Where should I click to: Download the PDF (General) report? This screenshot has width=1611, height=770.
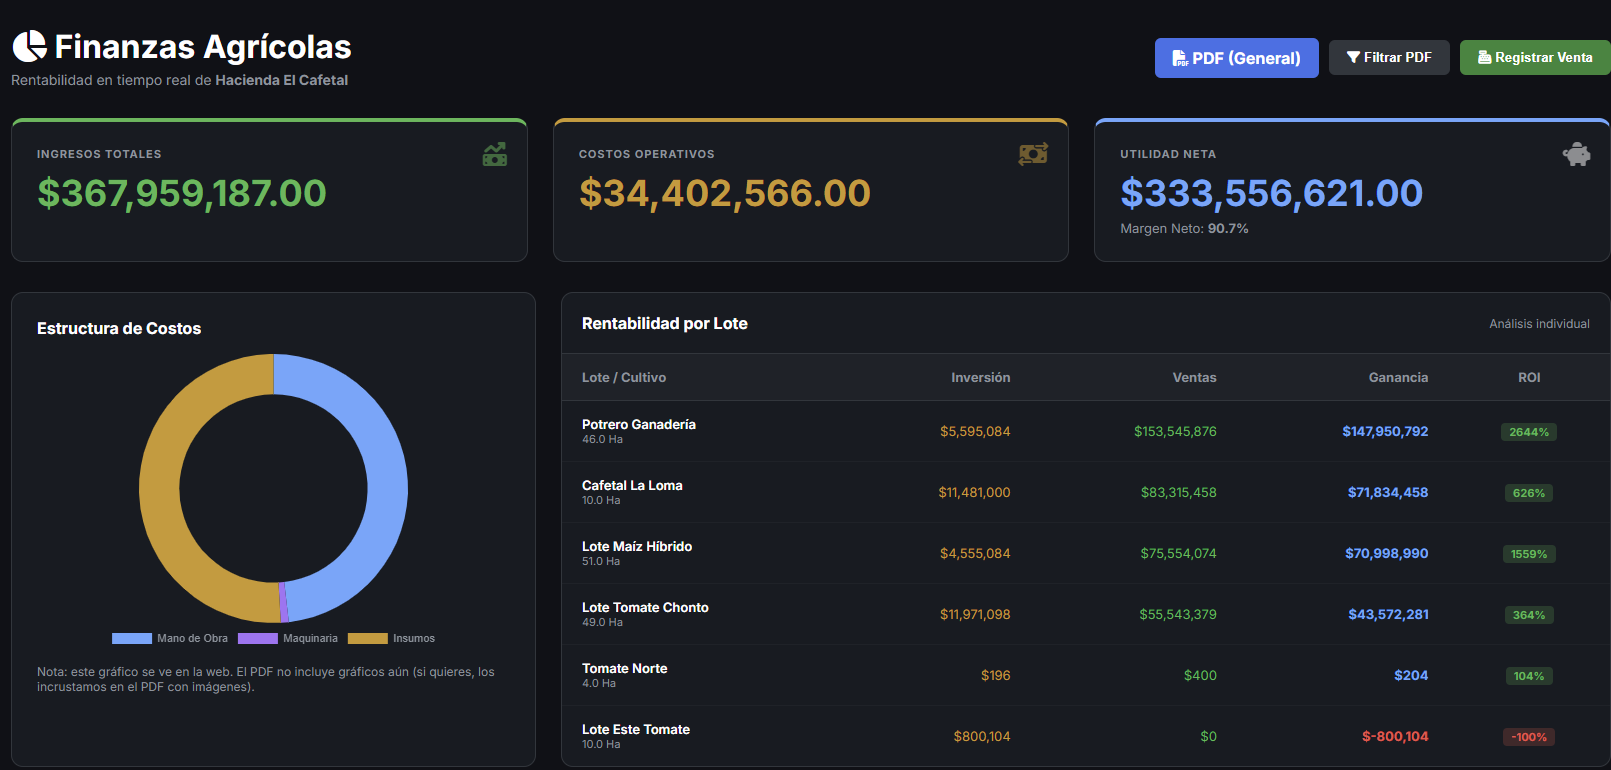[1236, 58]
